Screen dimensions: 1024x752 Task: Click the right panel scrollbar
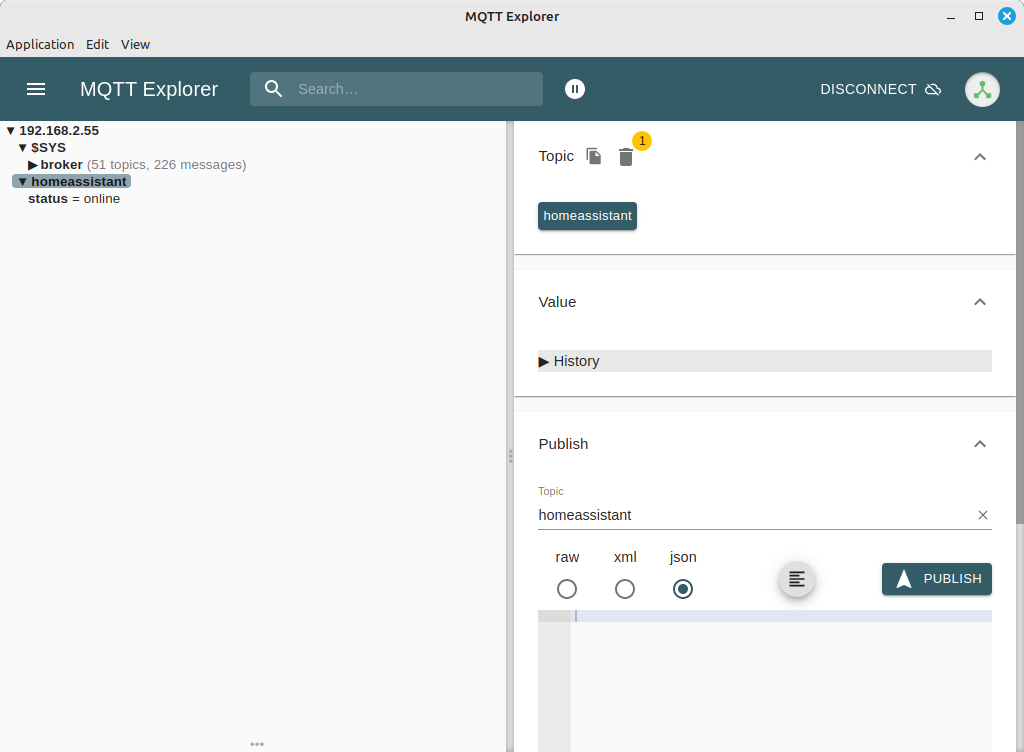pyautogui.click(x=1020, y=322)
